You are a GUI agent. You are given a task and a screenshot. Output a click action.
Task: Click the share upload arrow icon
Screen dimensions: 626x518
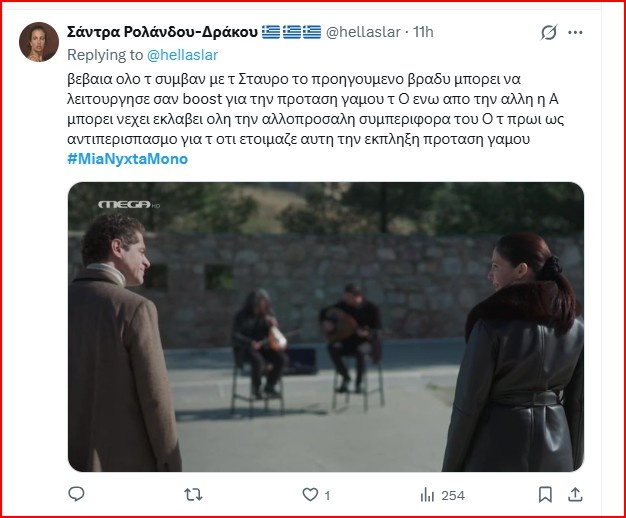pos(575,494)
